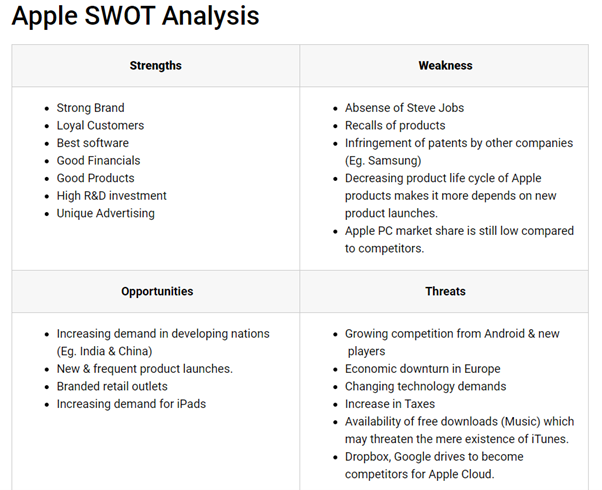Click Increasing demand in developing nations

pyautogui.click(x=163, y=343)
